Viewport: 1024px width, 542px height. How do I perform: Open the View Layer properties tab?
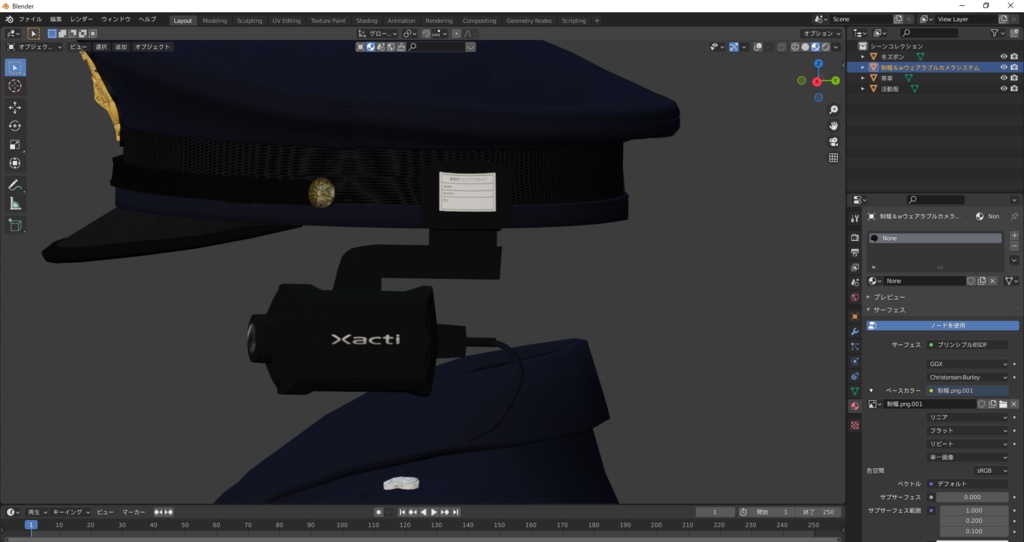coord(855,268)
